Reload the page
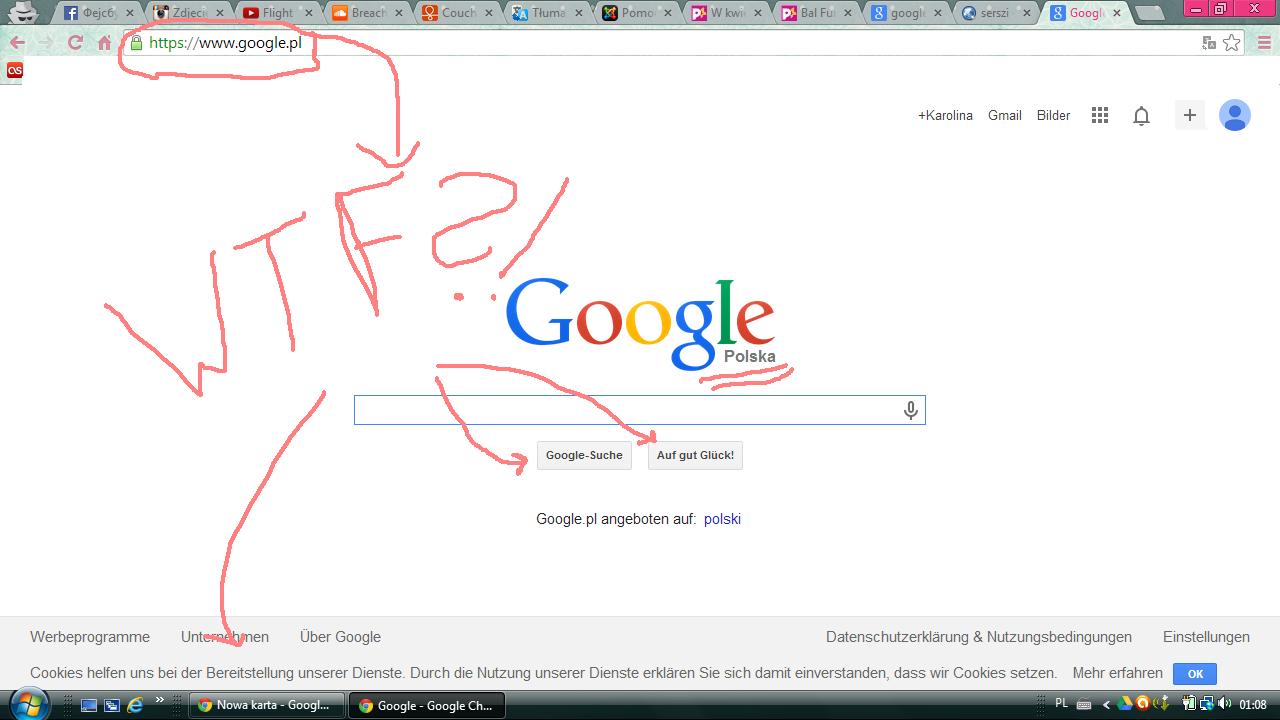1280x720 pixels. (x=75, y=43)
